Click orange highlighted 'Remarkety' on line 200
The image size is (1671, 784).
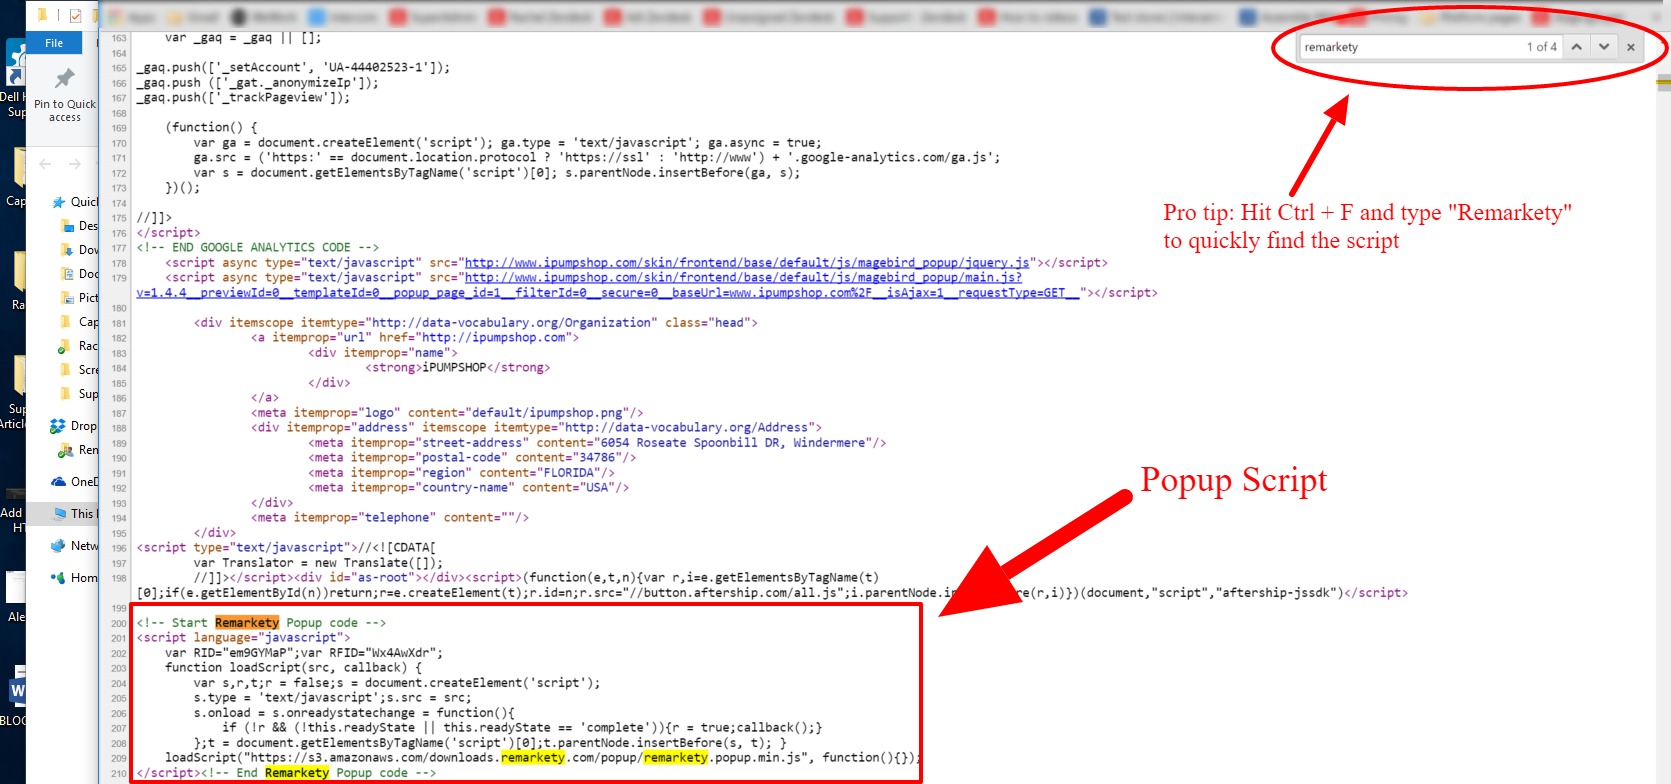click(x=247, y=623)
